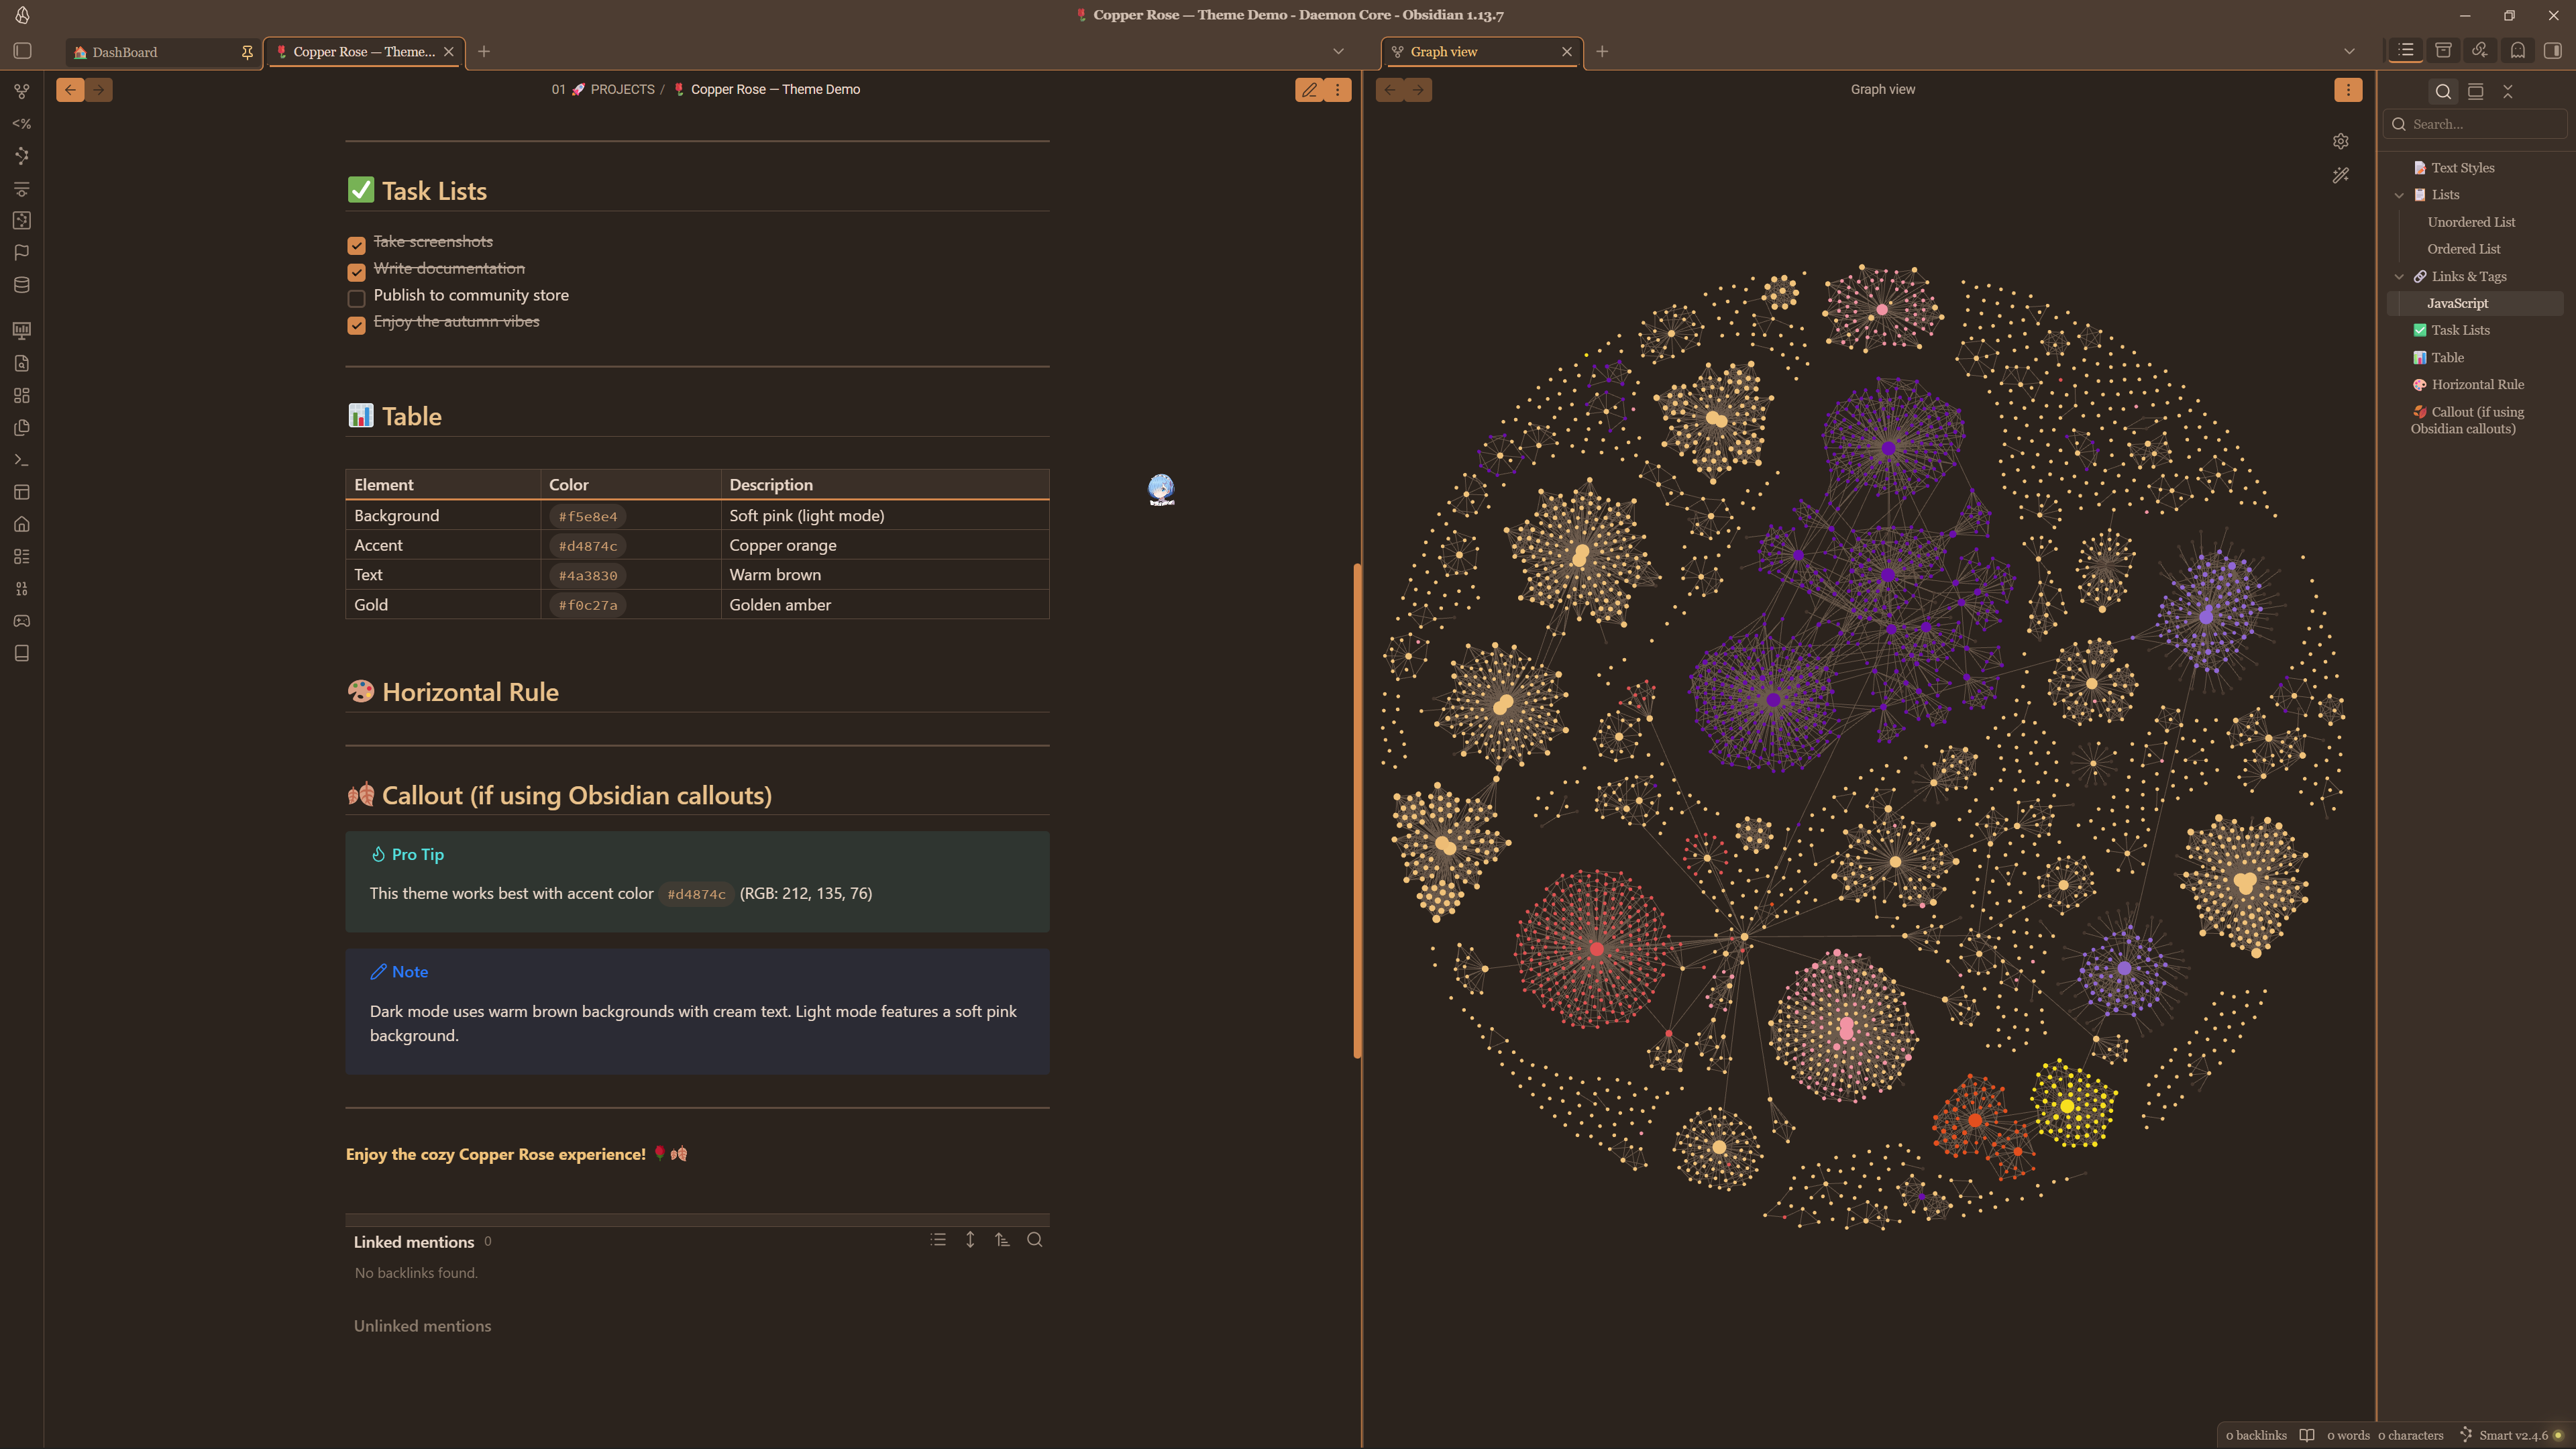
Task: Click the database cylinder ribbon icon
Action: point(22,285)
